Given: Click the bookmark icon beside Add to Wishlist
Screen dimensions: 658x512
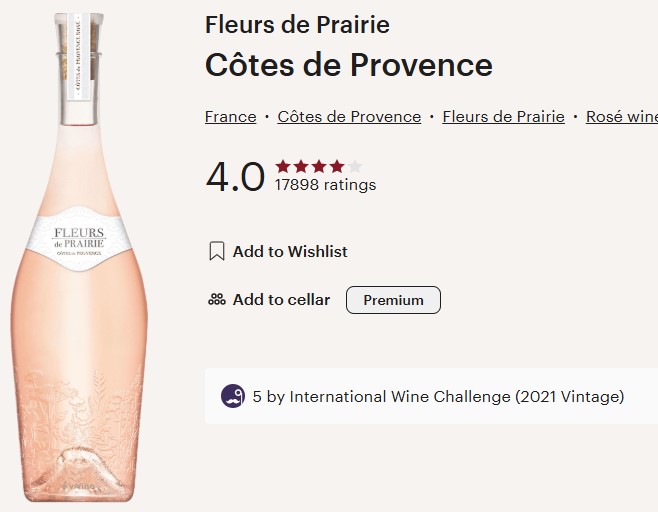Looking at the screenshot, I should click(x=216, y=251).
